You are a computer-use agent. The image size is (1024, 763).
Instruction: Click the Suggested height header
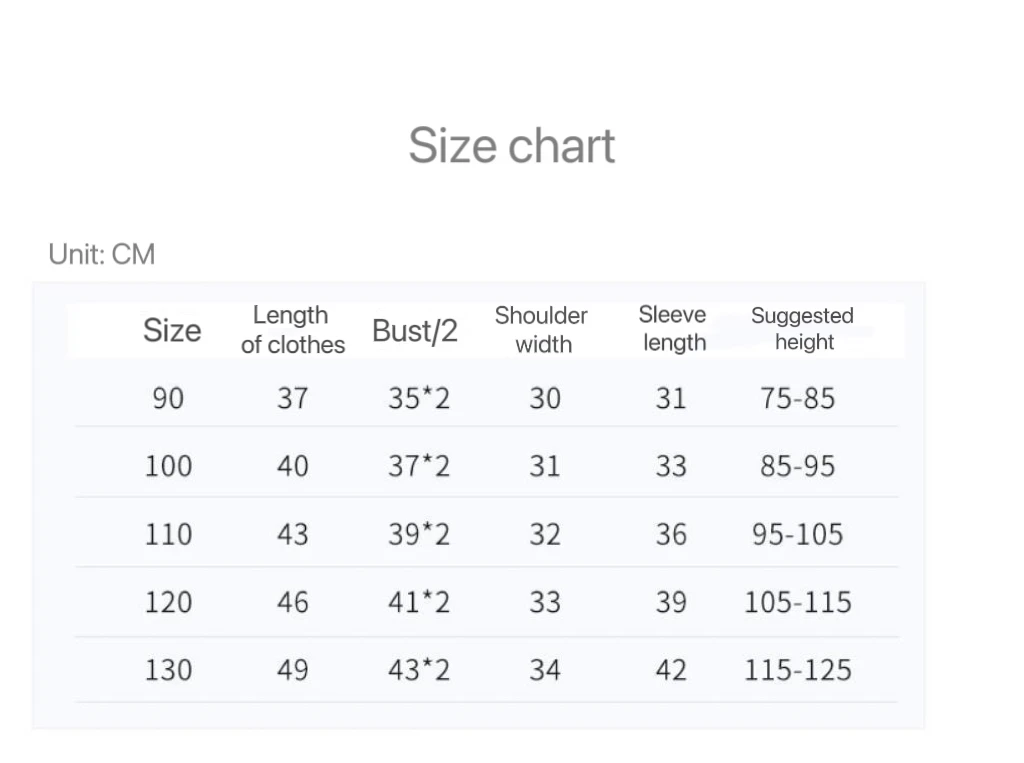[802, 329]
